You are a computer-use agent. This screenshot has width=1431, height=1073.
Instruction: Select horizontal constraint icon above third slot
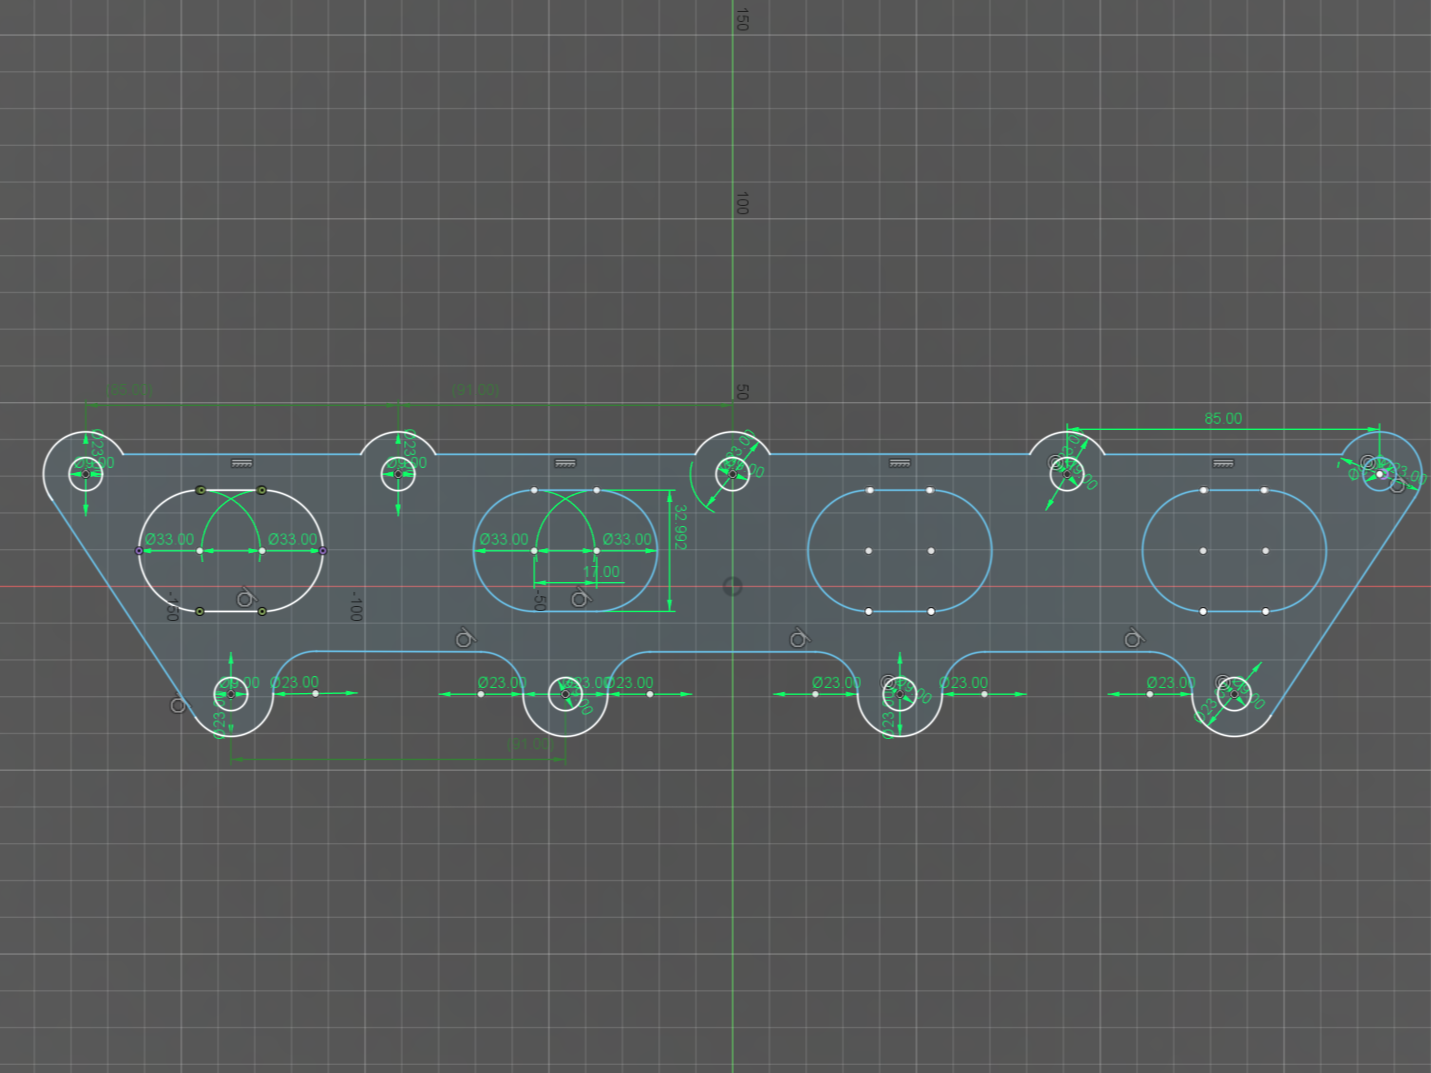(900, 463)
